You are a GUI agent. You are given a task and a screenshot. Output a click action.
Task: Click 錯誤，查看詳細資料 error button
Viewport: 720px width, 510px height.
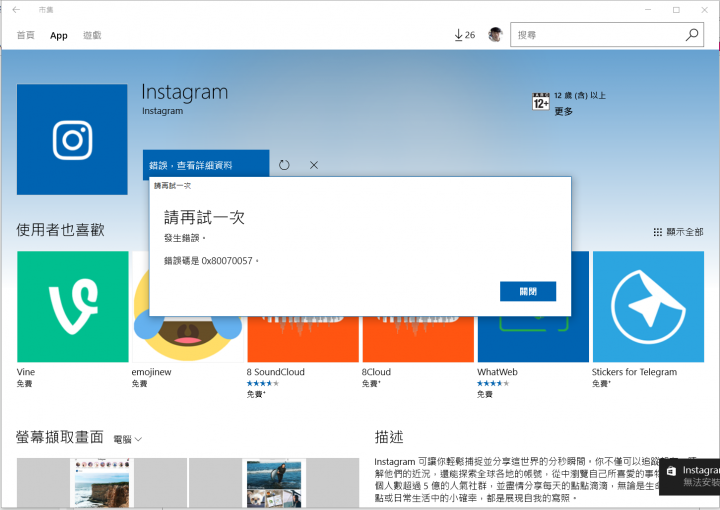pos(206,165)
